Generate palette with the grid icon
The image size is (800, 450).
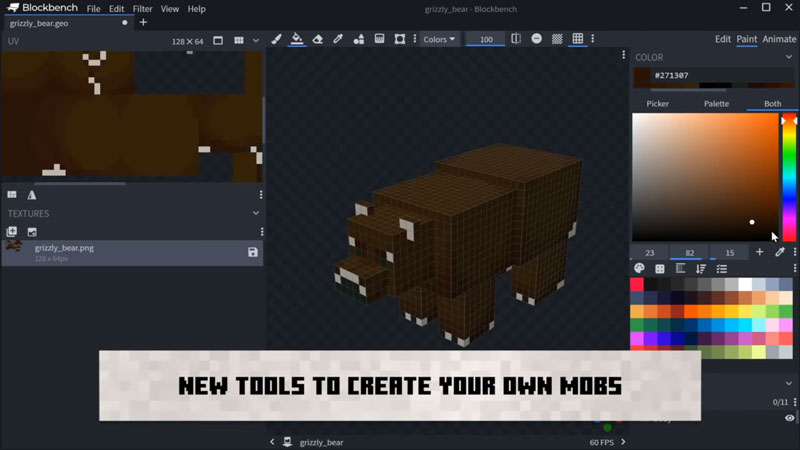click(x=660, y=268)
